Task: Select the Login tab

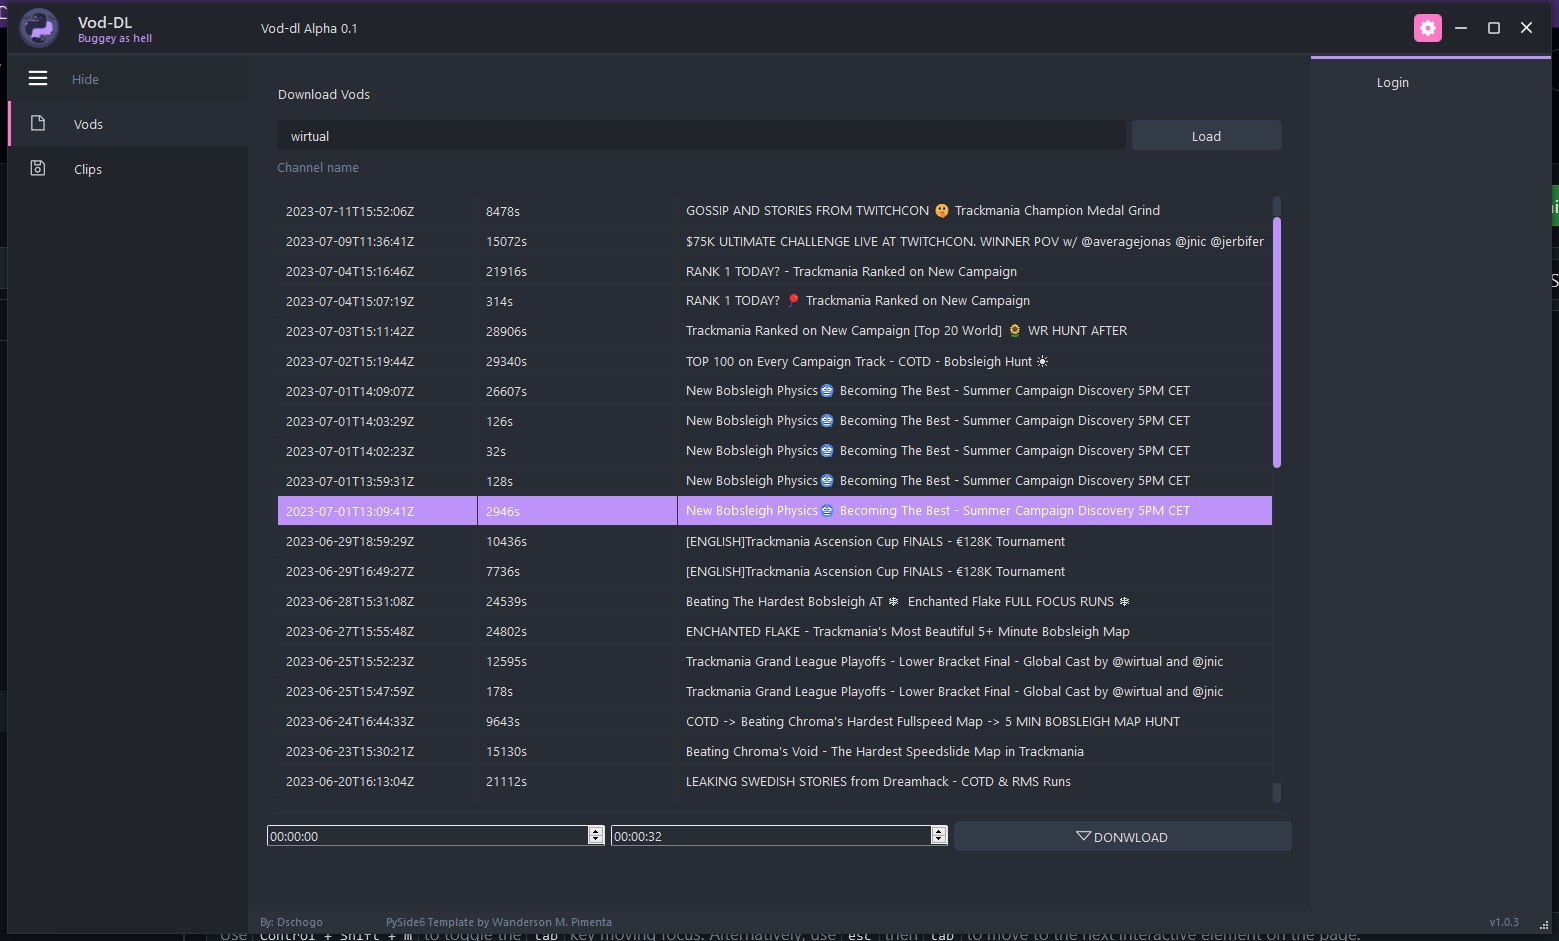Action: 1392,83
